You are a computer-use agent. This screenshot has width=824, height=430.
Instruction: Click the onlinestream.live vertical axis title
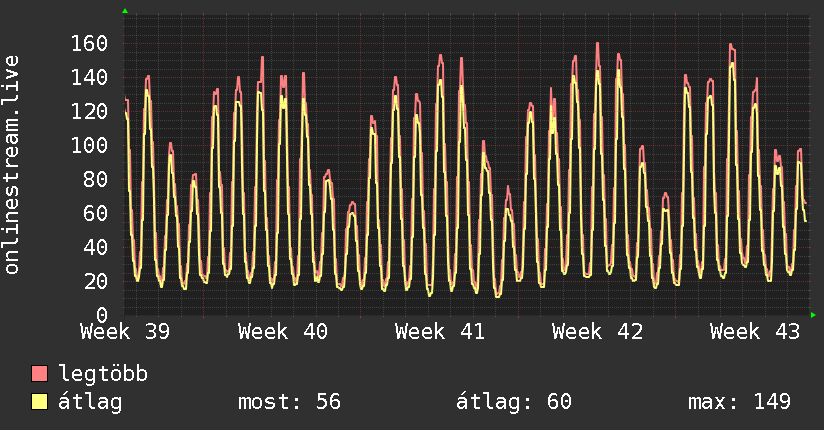12,165
